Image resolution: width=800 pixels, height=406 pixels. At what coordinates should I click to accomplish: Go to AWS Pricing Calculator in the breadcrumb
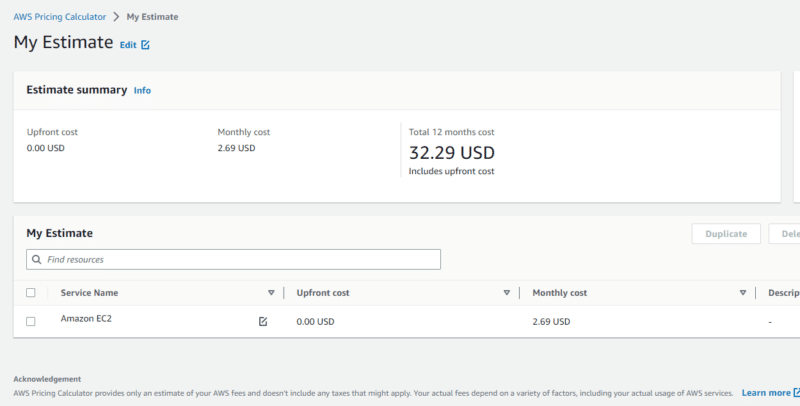click(58, 17)
